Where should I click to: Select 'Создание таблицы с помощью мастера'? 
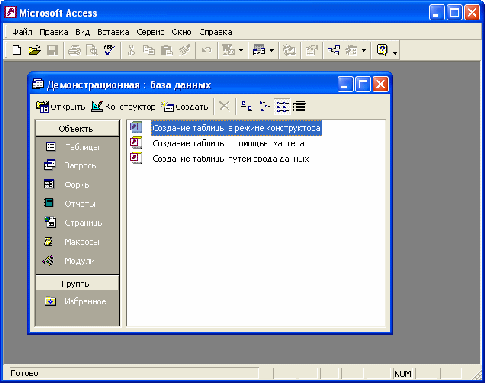(229, 144)
